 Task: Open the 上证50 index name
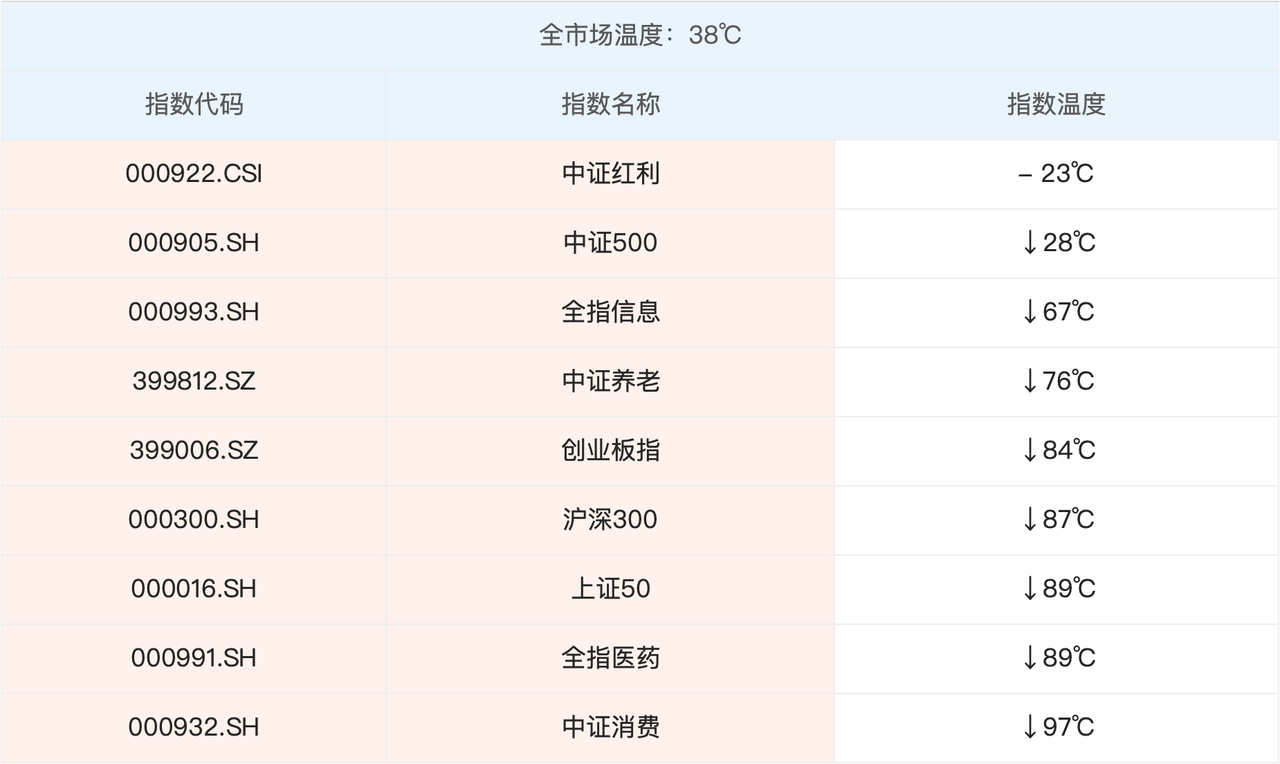click(610, 588)
